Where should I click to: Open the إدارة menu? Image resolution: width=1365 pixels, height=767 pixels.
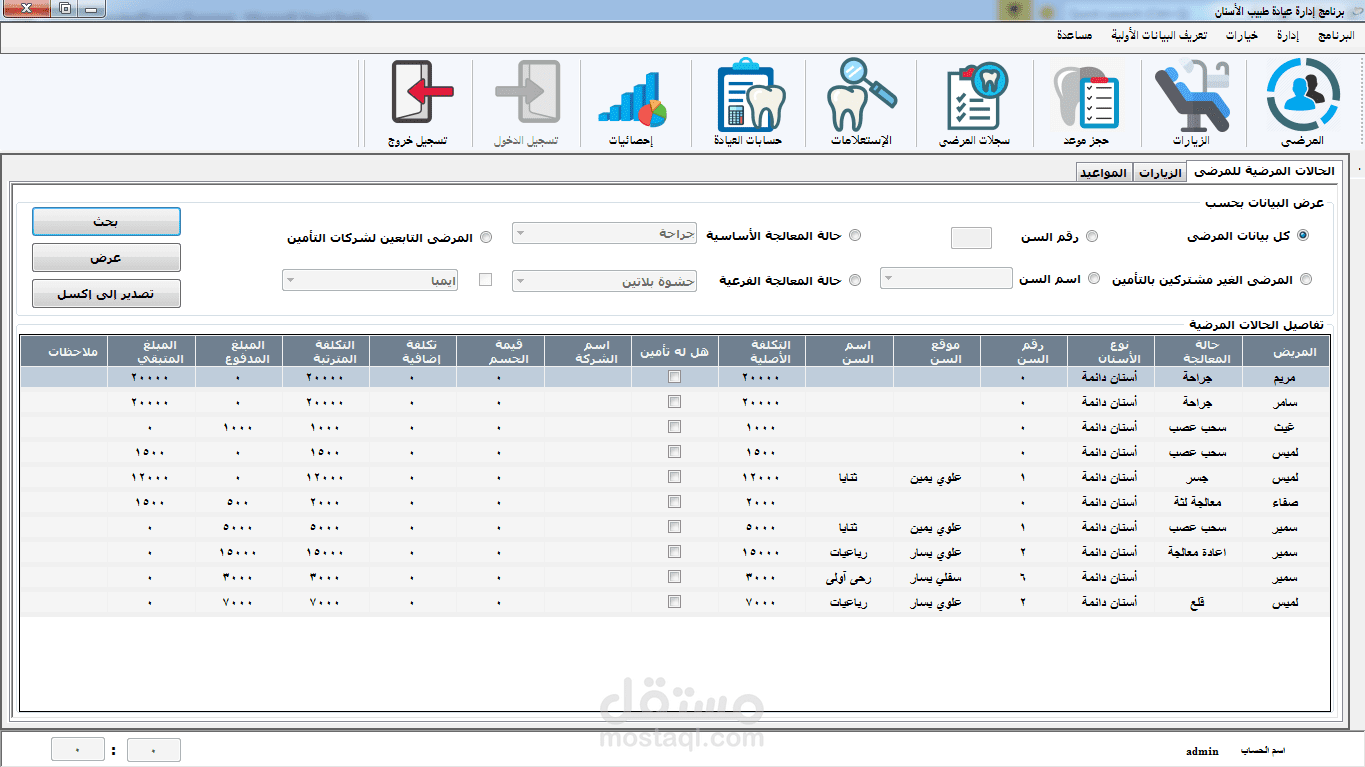coord(1288,35)
